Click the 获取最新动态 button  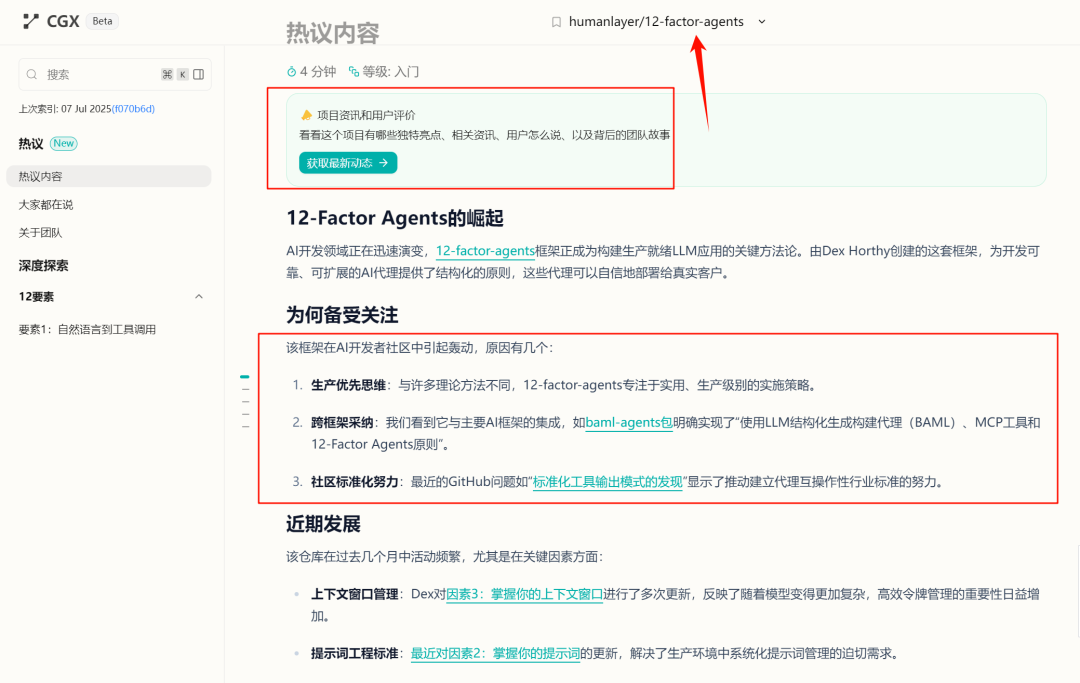coord(348,162)
